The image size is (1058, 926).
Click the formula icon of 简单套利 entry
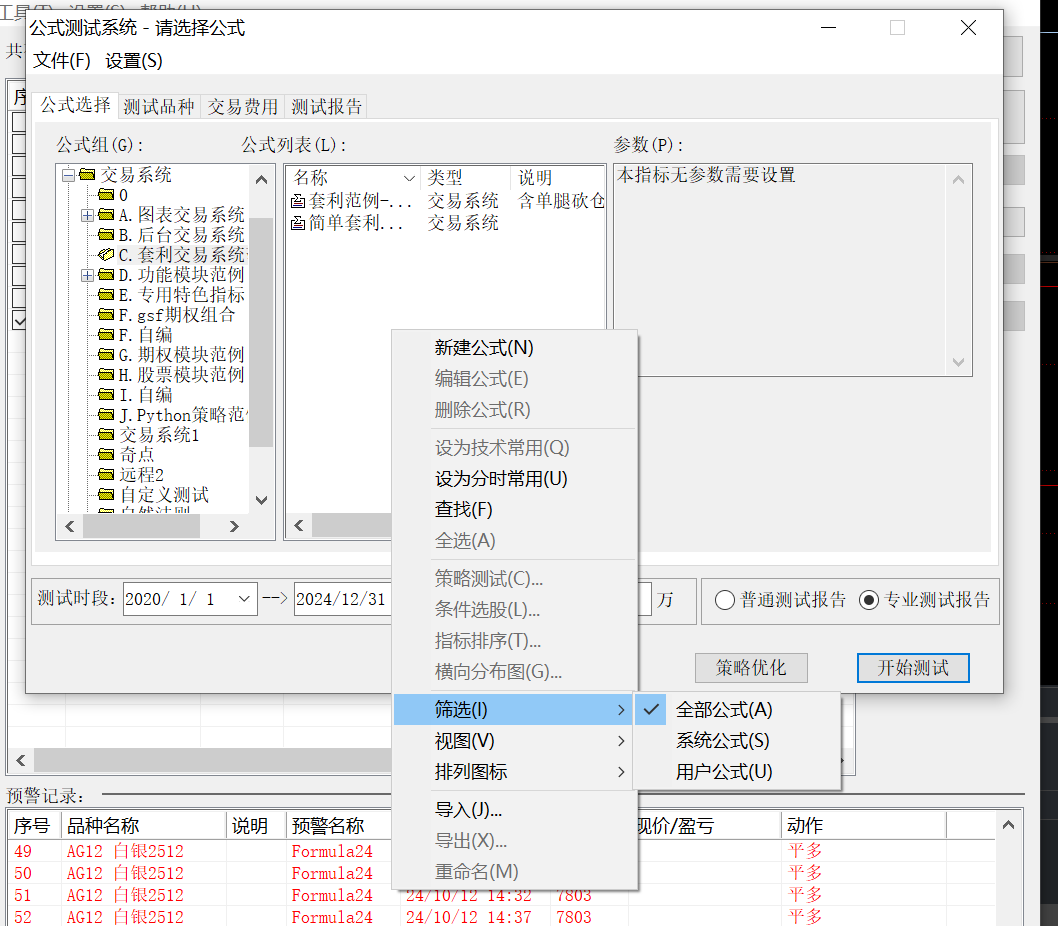[298, 223]
